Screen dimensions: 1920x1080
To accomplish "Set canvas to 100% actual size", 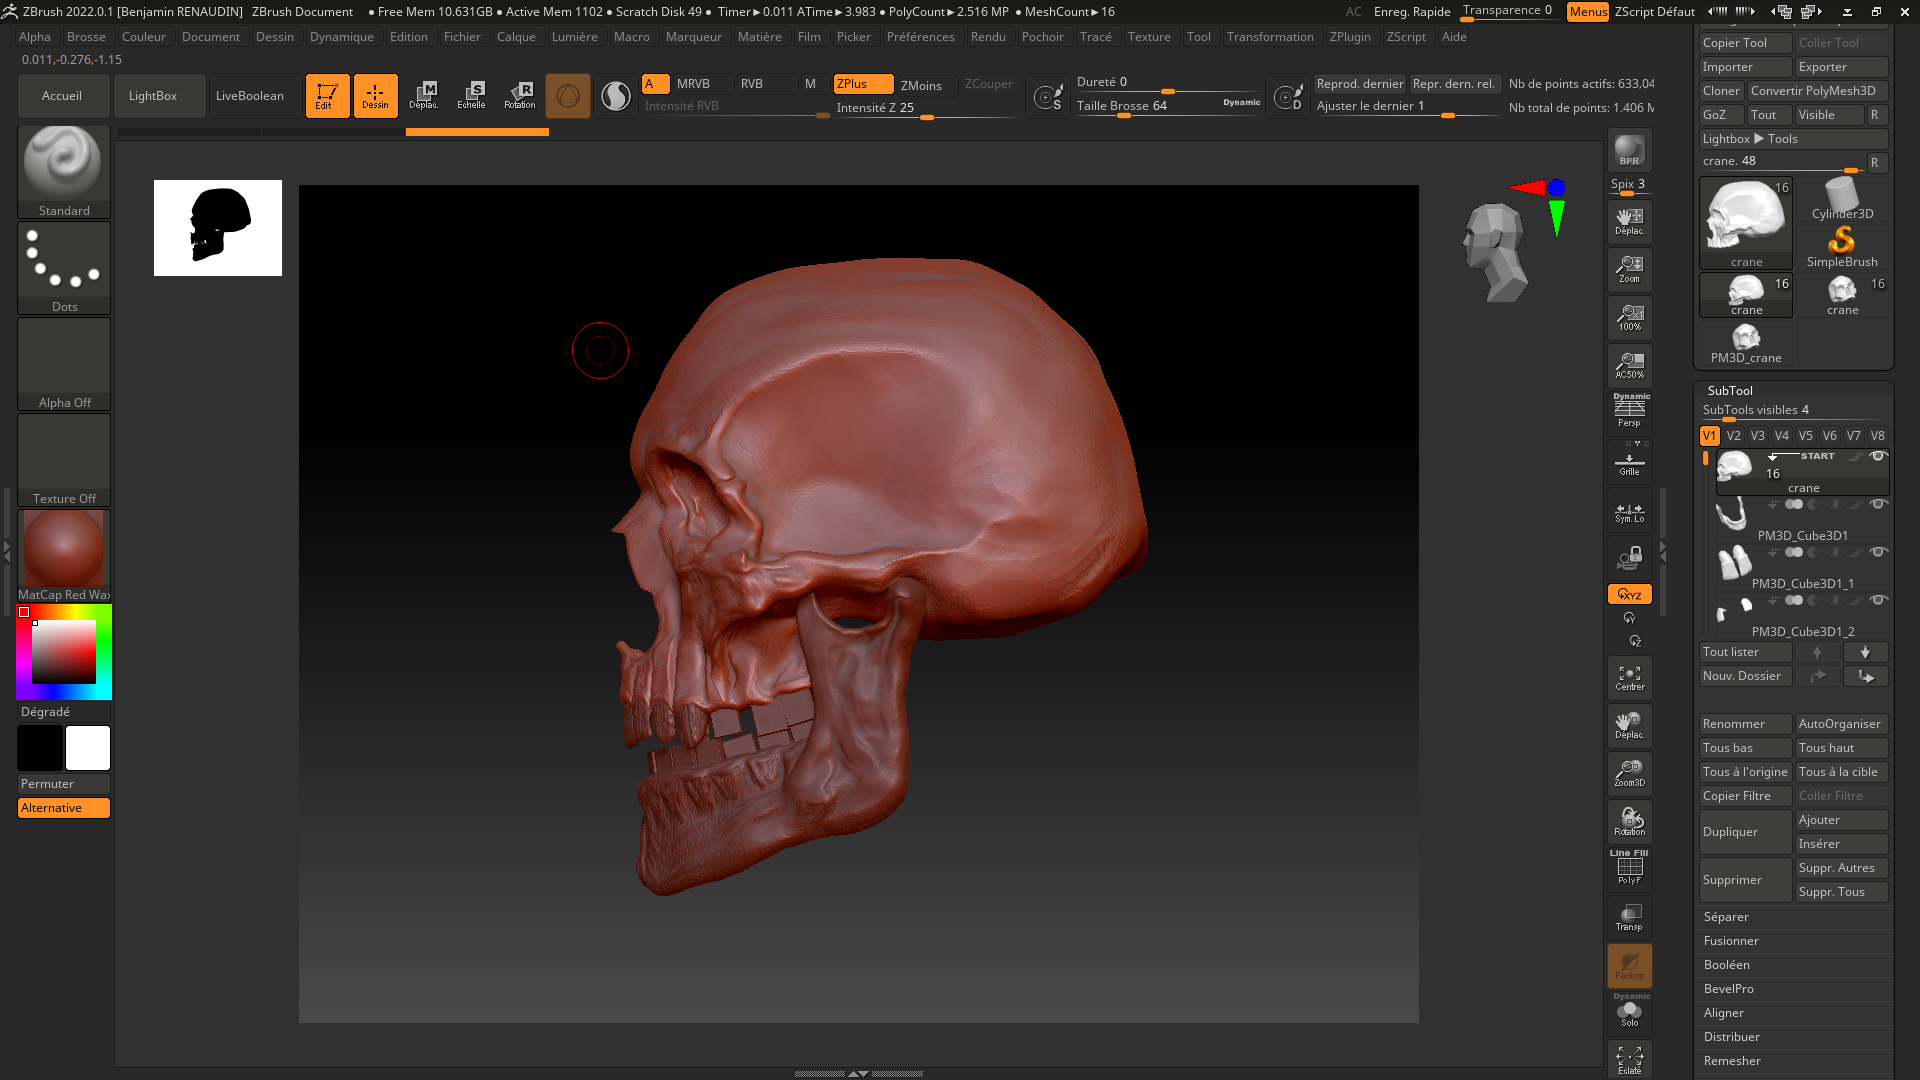I will click(1630, 317).
